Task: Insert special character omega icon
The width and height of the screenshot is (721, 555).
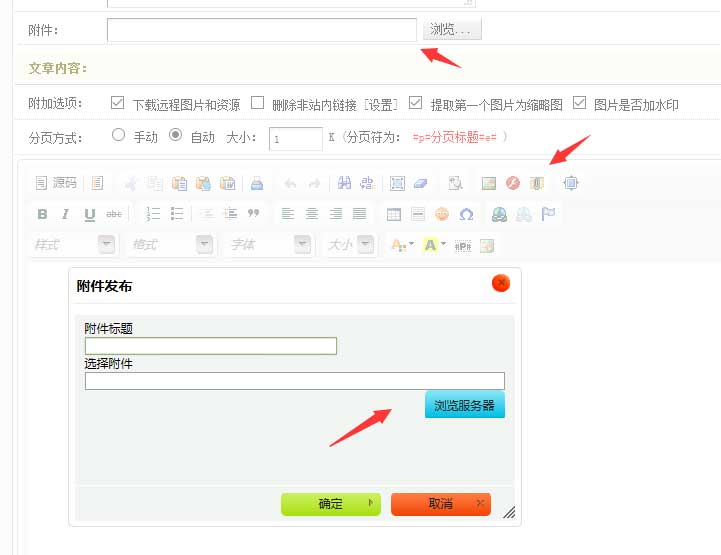Action: point(466,214)
